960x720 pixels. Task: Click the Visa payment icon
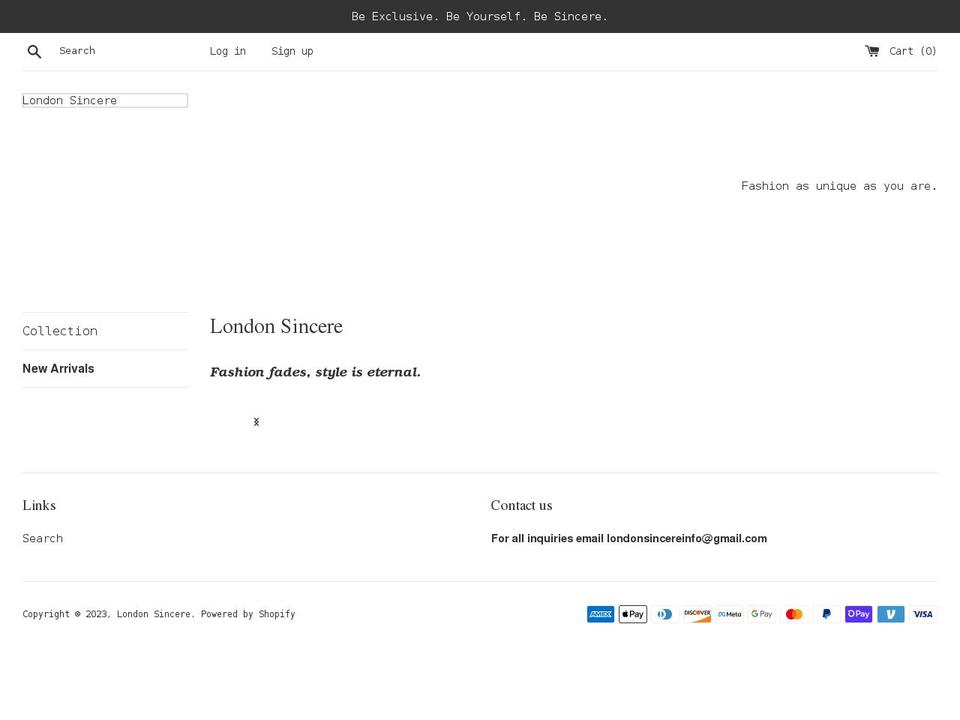(923, 614)
